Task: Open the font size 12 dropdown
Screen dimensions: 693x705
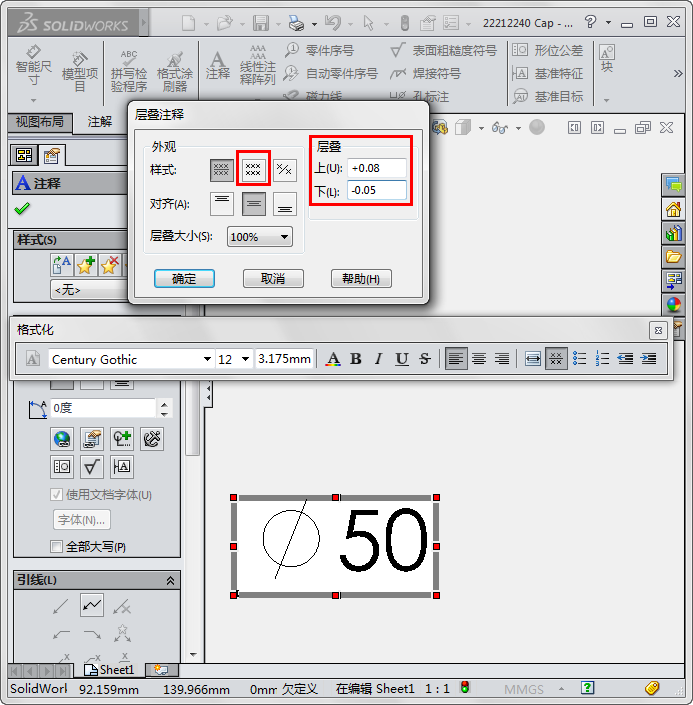Action: [245, 359]
